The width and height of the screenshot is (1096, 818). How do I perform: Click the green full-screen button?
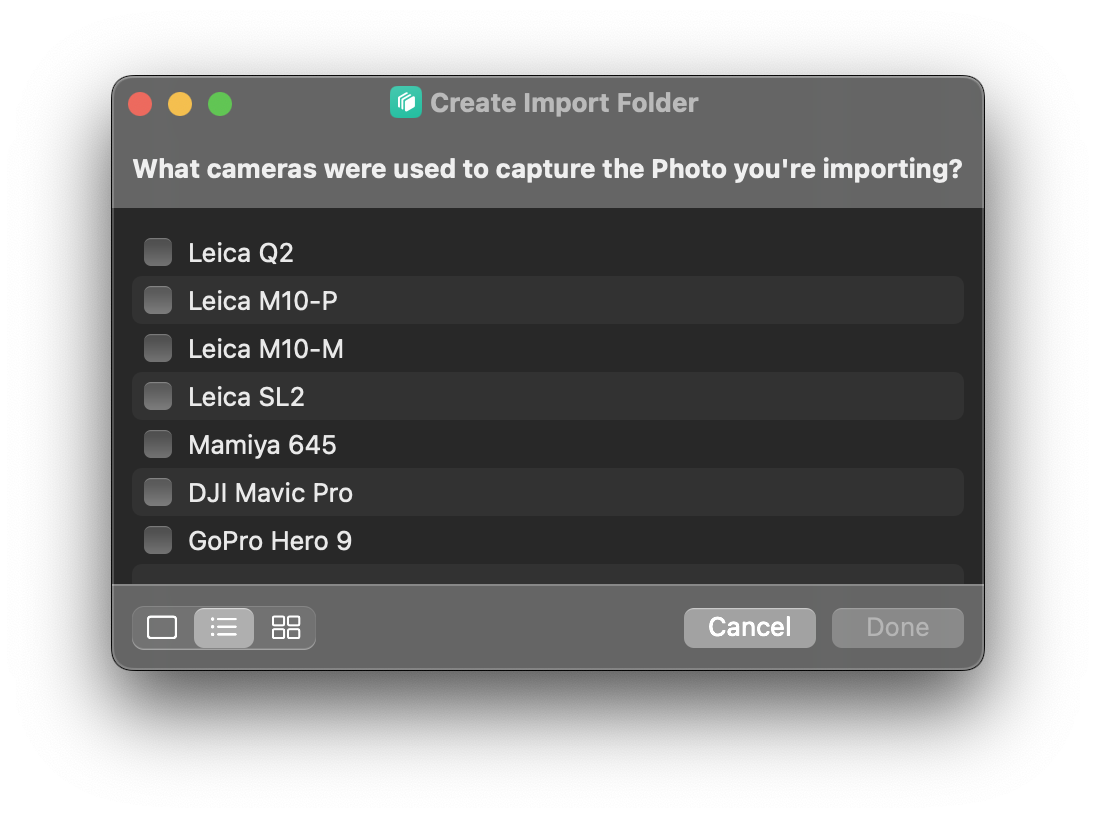coord(220,103)
